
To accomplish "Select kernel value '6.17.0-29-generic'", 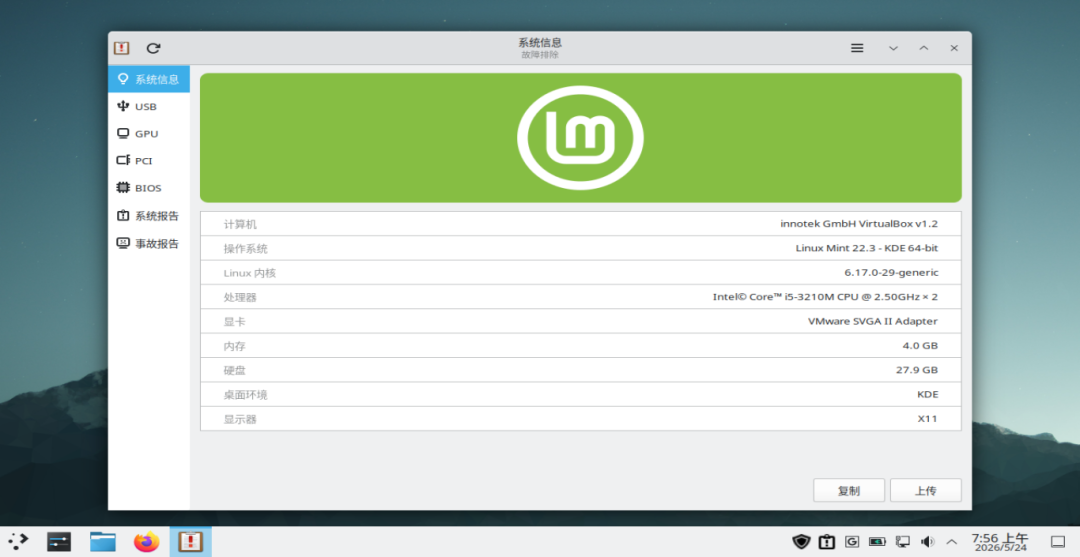I will pos(891,273).
